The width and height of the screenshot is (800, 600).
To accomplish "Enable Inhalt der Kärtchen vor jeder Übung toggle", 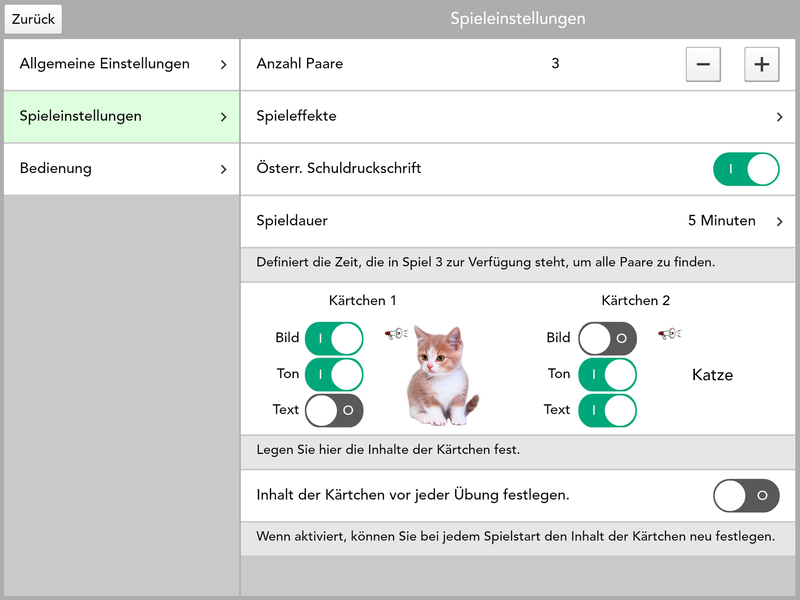I will tap(745, 495).
